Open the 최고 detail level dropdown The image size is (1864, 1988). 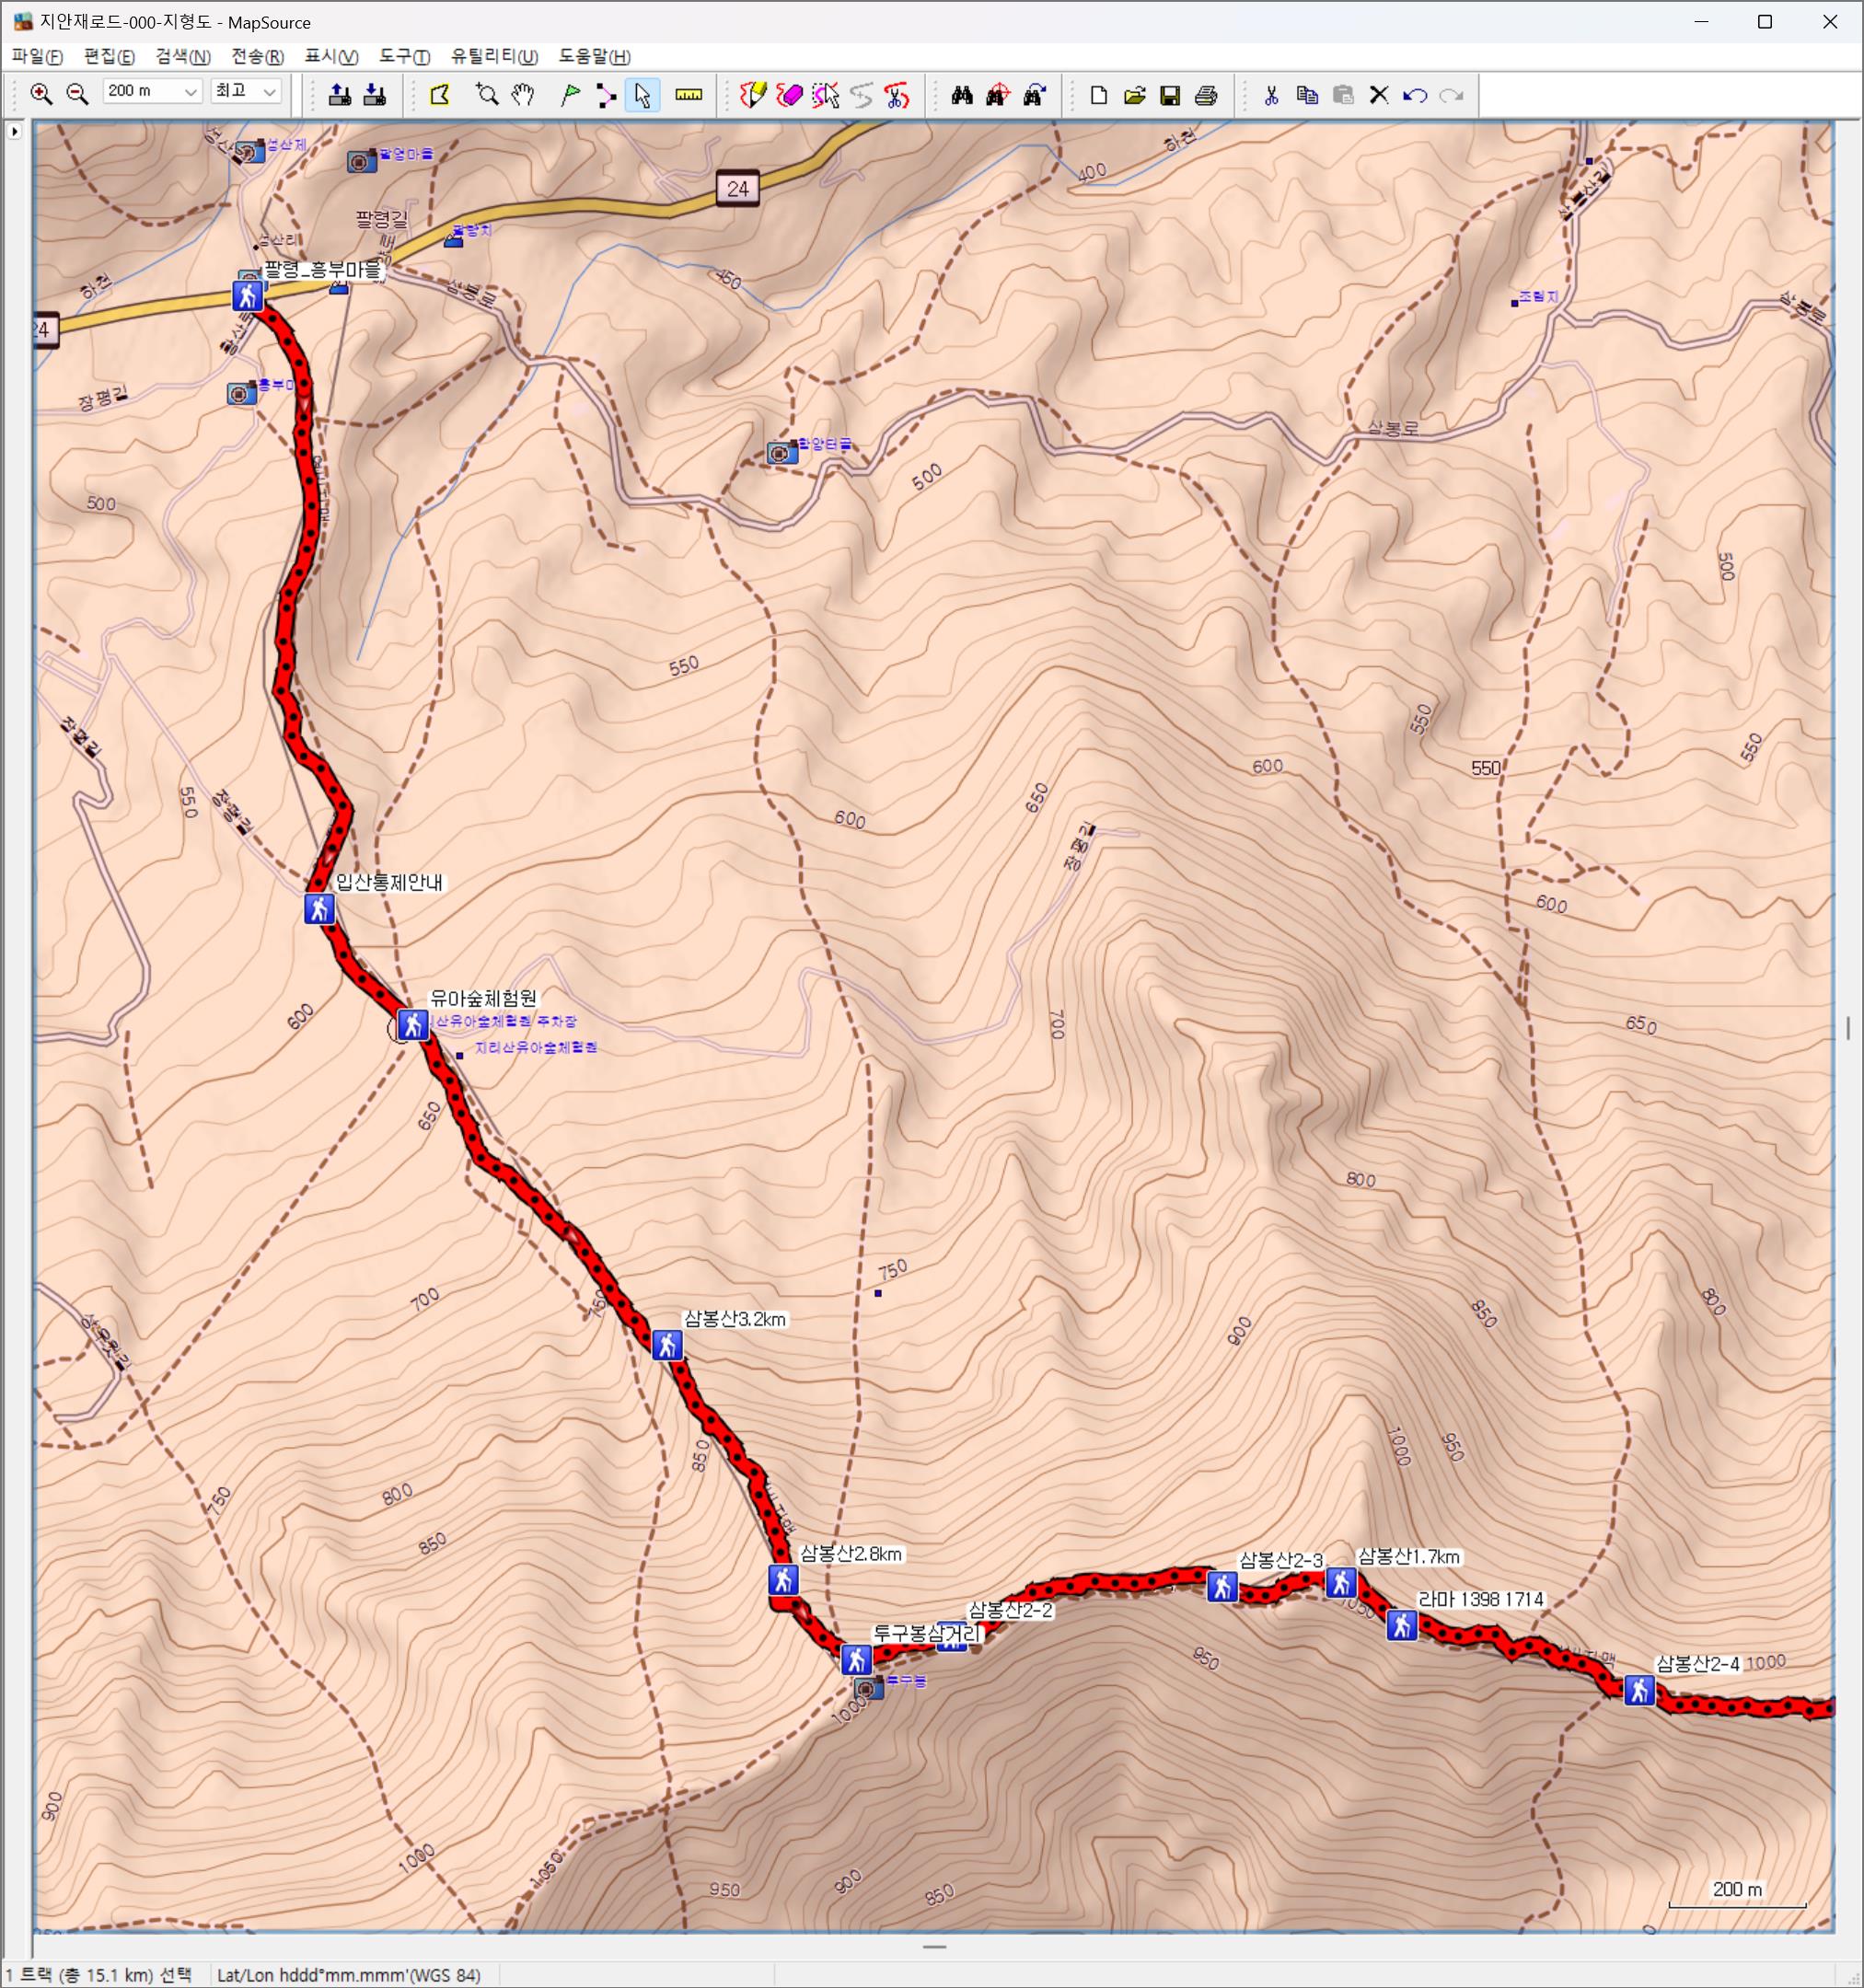tap(269, 92)
